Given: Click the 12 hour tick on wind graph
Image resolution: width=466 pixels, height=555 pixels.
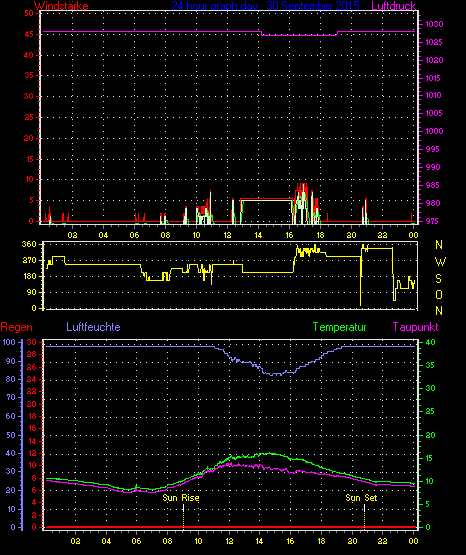Looking at the screenshot, I should click(227, 235).
